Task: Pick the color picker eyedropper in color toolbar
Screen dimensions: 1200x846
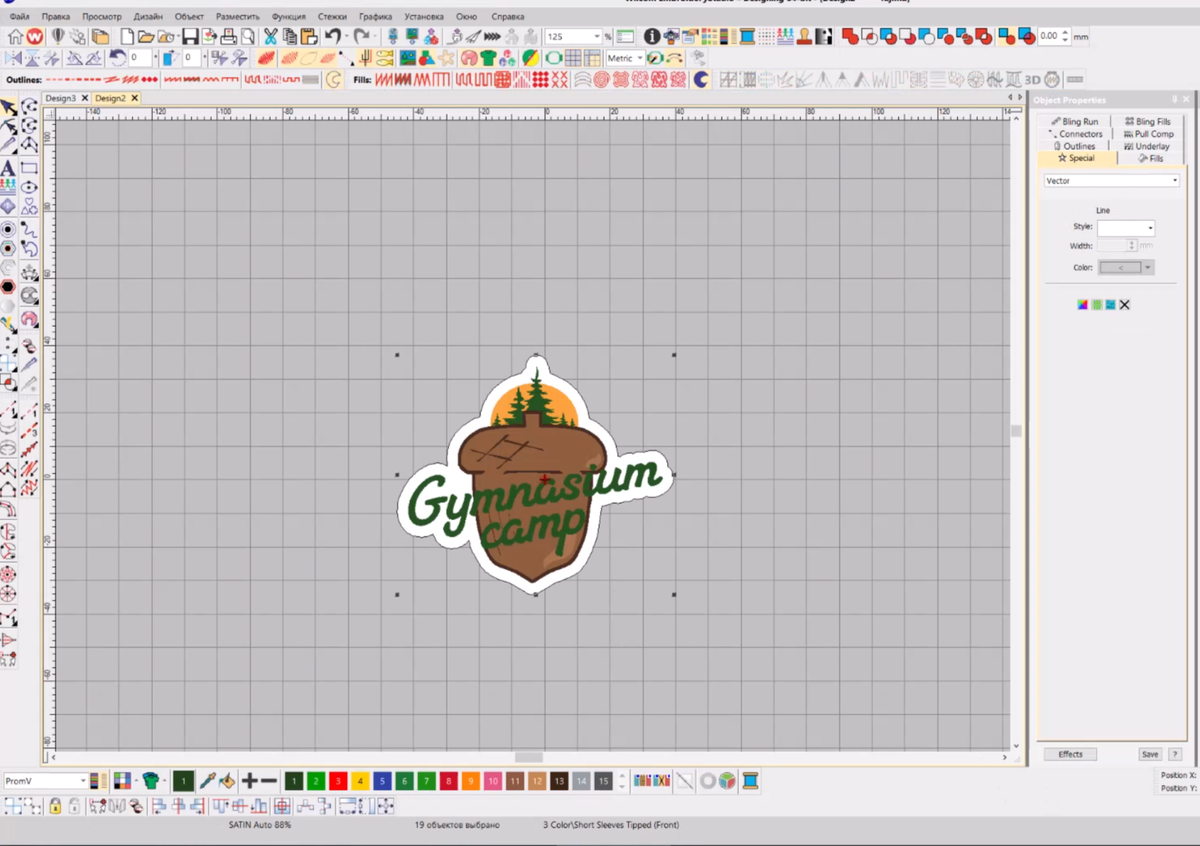Action: (x=208, y=781)
